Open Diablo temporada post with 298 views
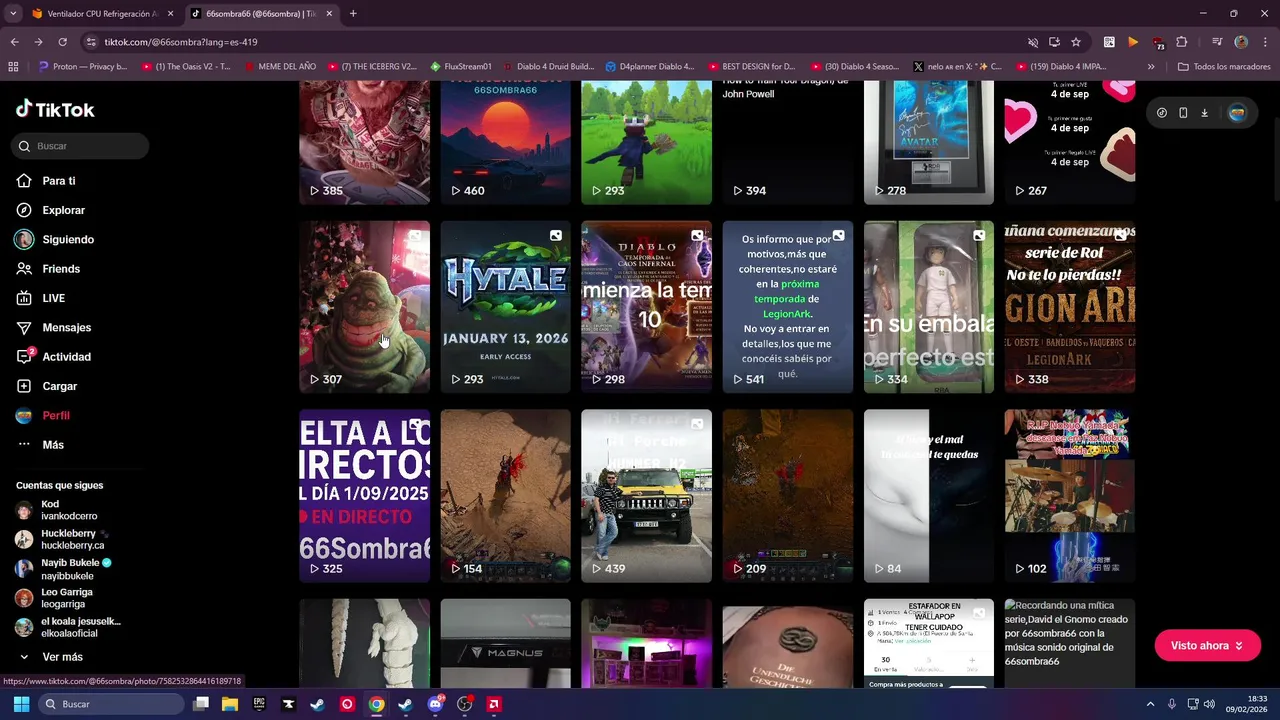The height and width of the screenshot is (720, 1280). pyautogui.click(x=646, y=307)
